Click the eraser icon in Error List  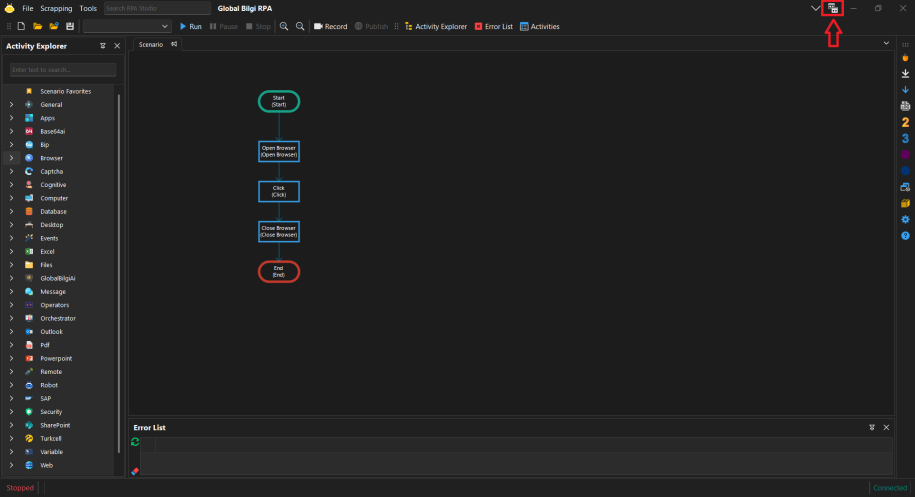(135, 470)
